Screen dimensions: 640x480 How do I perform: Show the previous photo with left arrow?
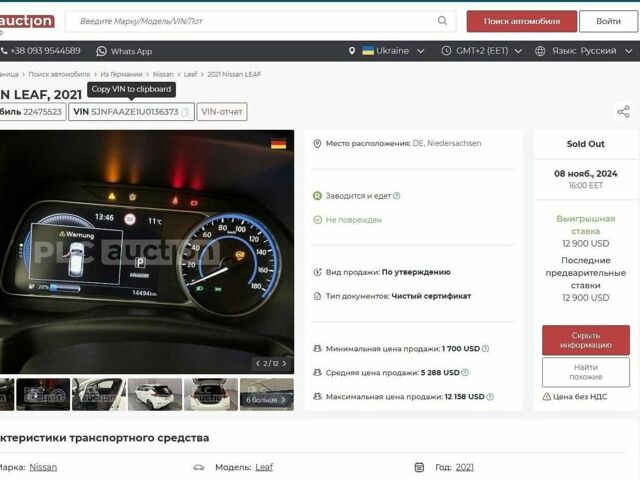point(258,363)
